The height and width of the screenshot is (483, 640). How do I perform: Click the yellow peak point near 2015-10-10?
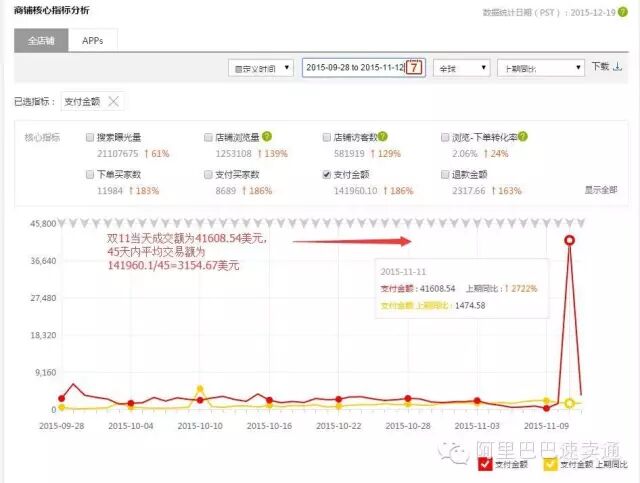point(200,389)
